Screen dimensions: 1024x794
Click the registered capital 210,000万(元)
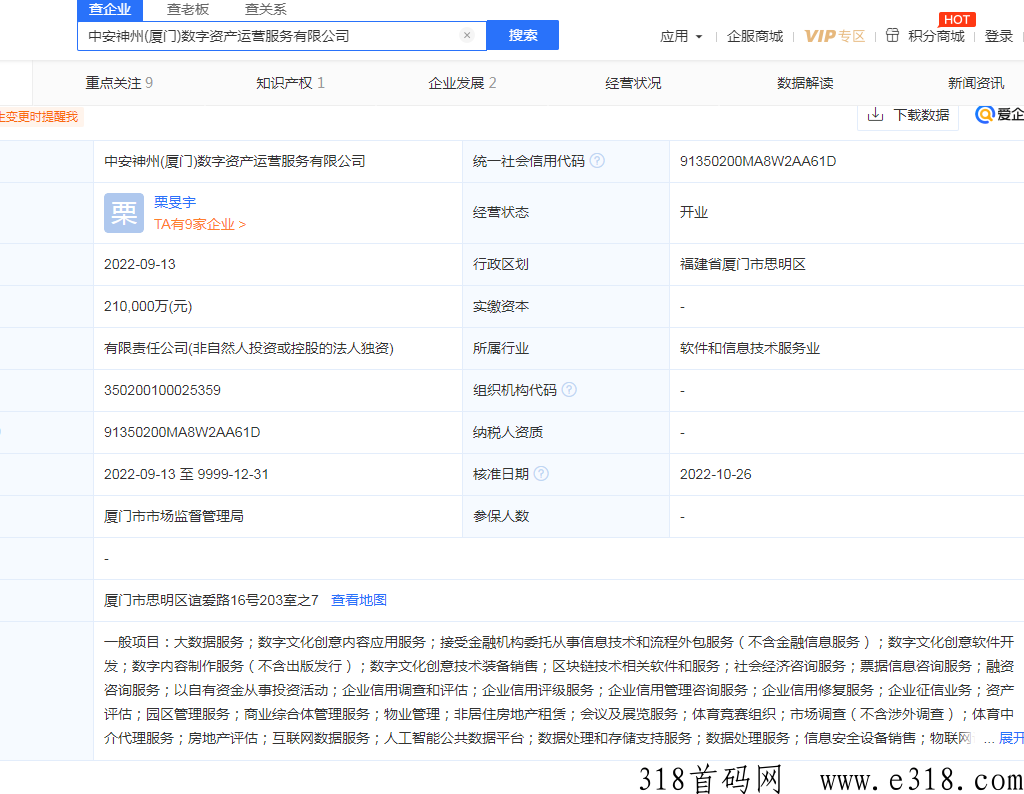point(148,306)
